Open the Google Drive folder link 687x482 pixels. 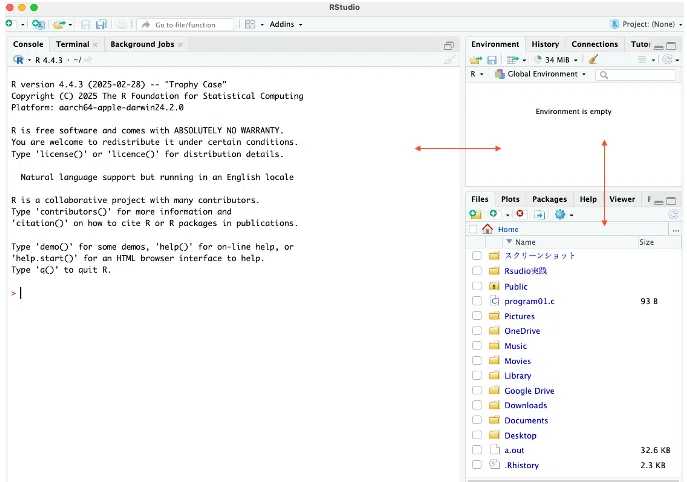tap(529, 390)
